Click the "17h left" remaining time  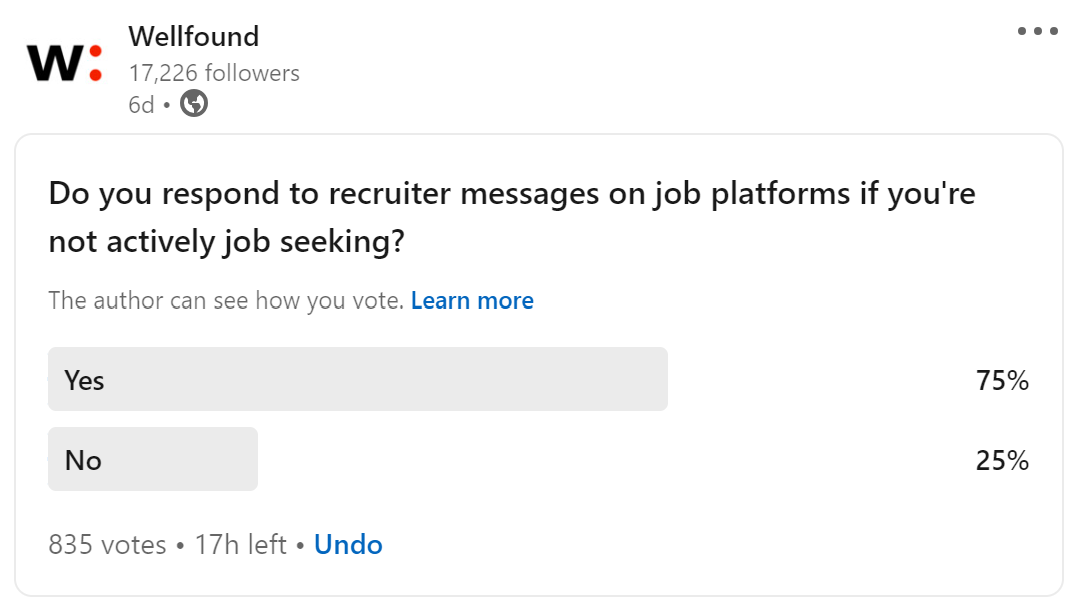point(241,545)
